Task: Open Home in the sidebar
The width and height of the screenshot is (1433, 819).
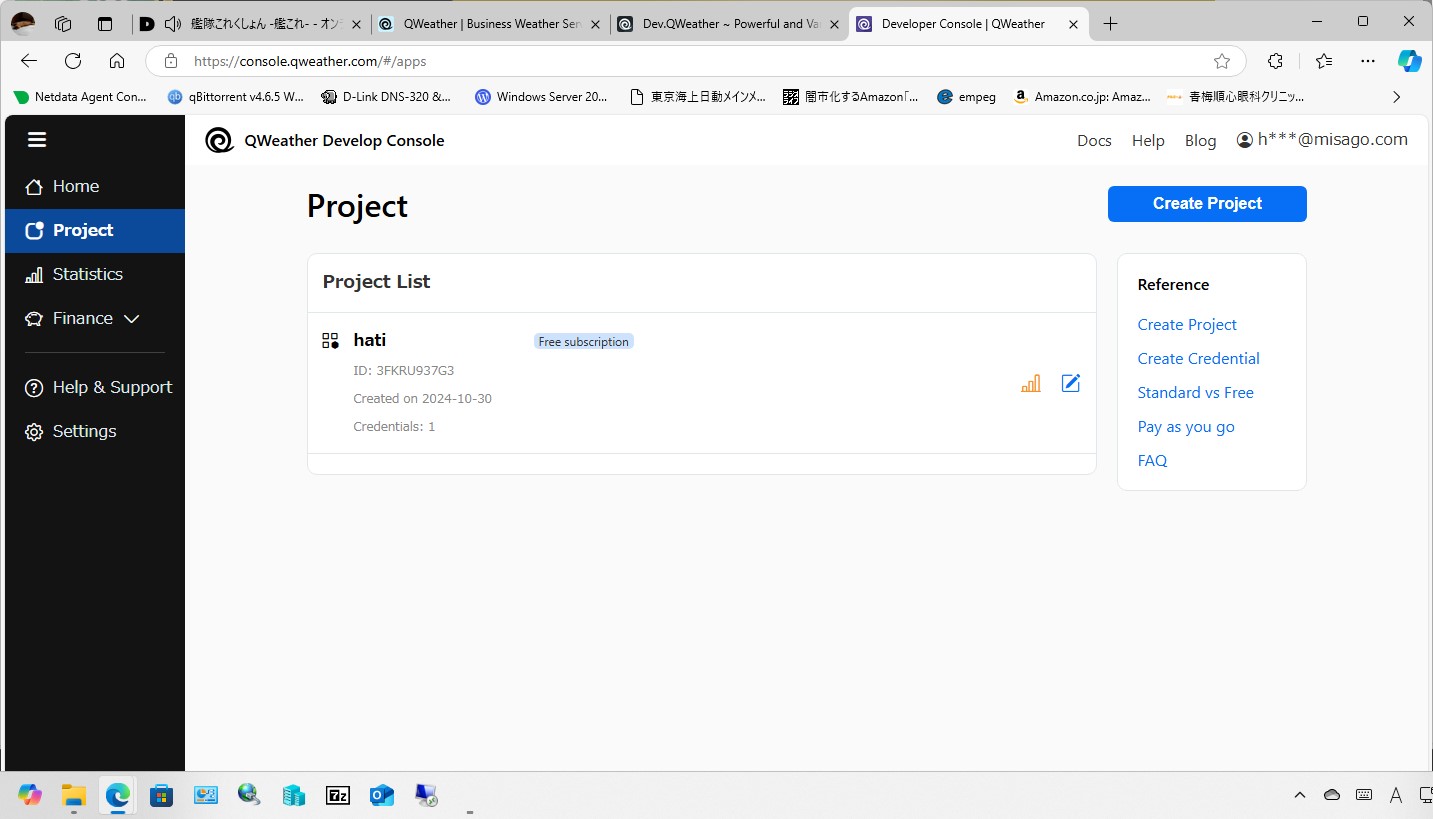Action: click(95, 186)
